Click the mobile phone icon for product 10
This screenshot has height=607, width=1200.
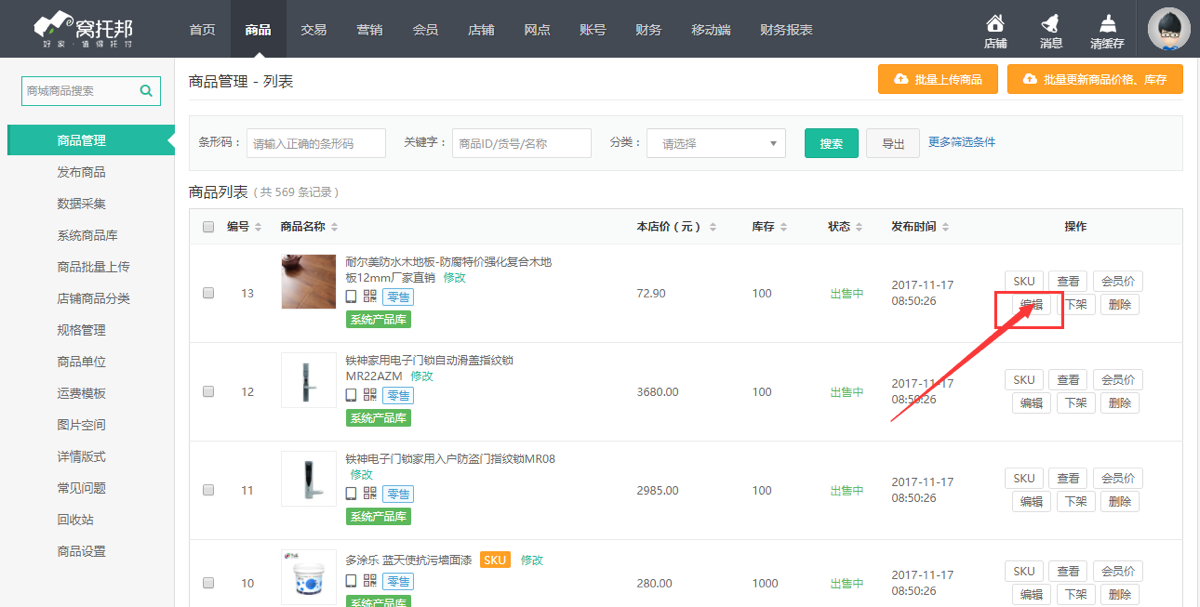pos(351,580)
